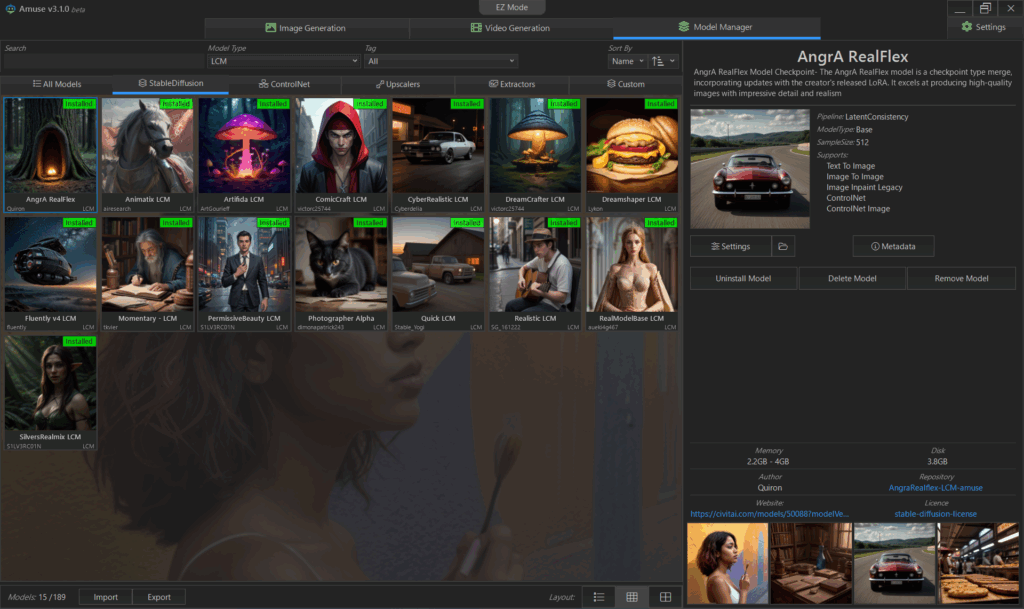
Task: Click the Amuse app logo icon
Action: tap(10, 8)
